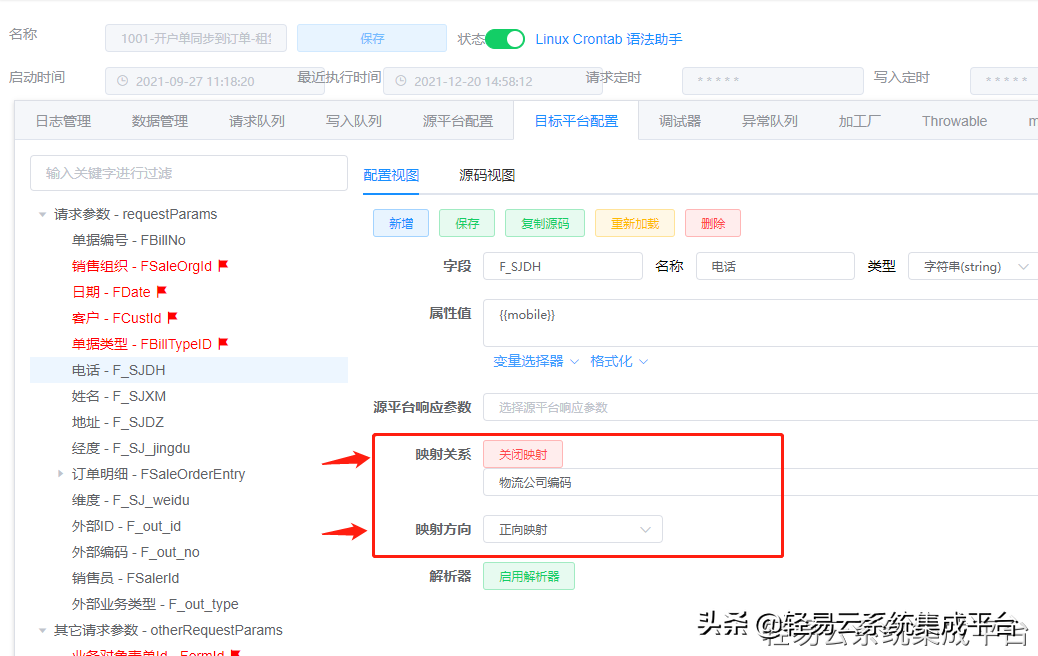The width and height of the screenshot is (1038, 656).
Task: Click the 删除 button
Action: [x=712, y=223]
